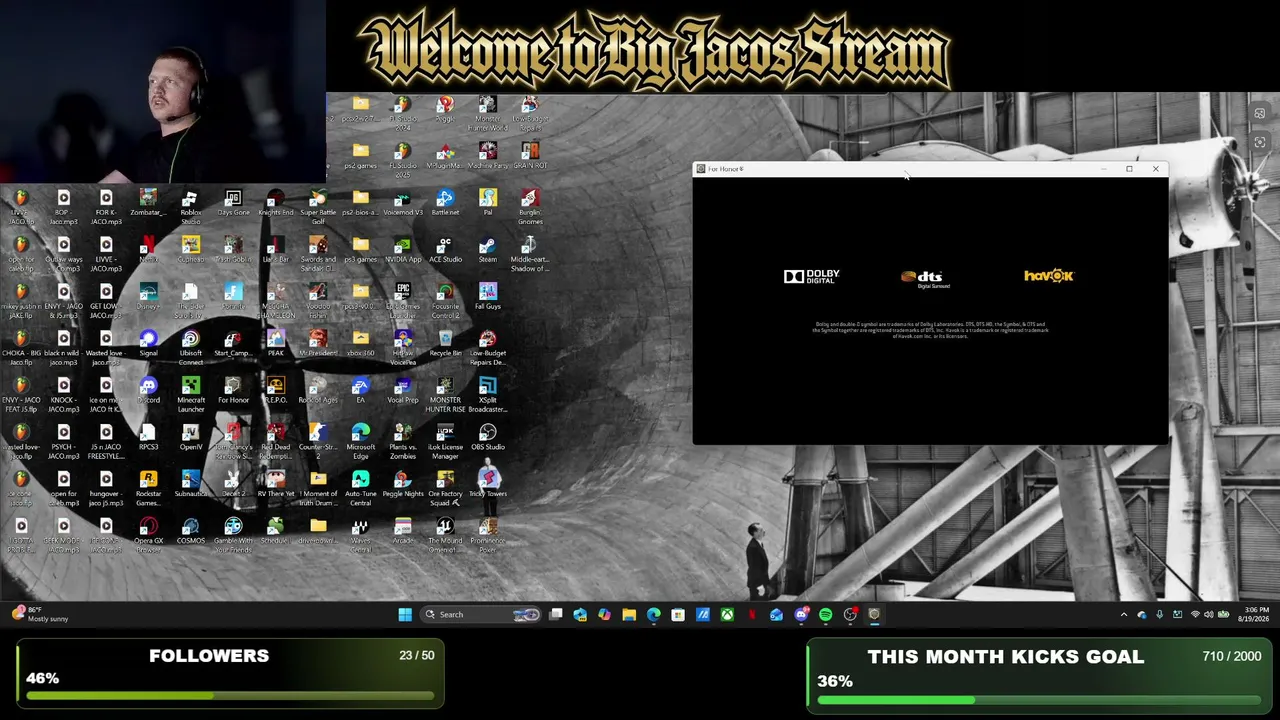Open the Discord desktop shortcut
Image resolution: width=1280 pixels, height=720 pixels.
tap(148, 390)
